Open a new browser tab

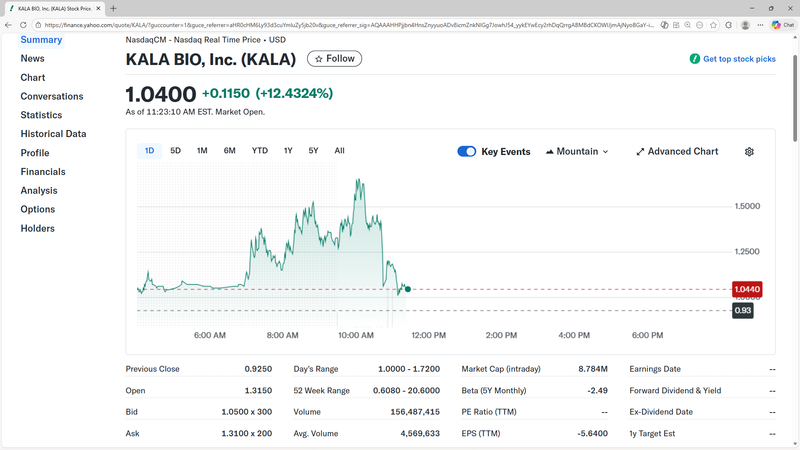tap(113, 8)
